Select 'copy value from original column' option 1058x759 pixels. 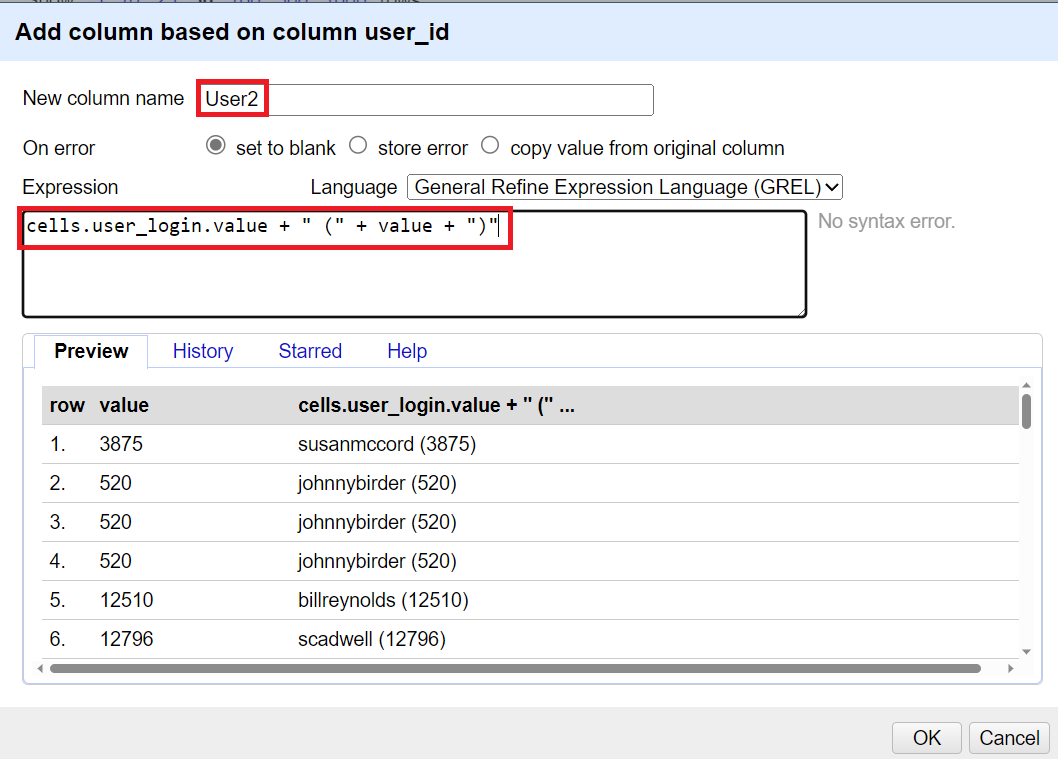tap(490, 146)
